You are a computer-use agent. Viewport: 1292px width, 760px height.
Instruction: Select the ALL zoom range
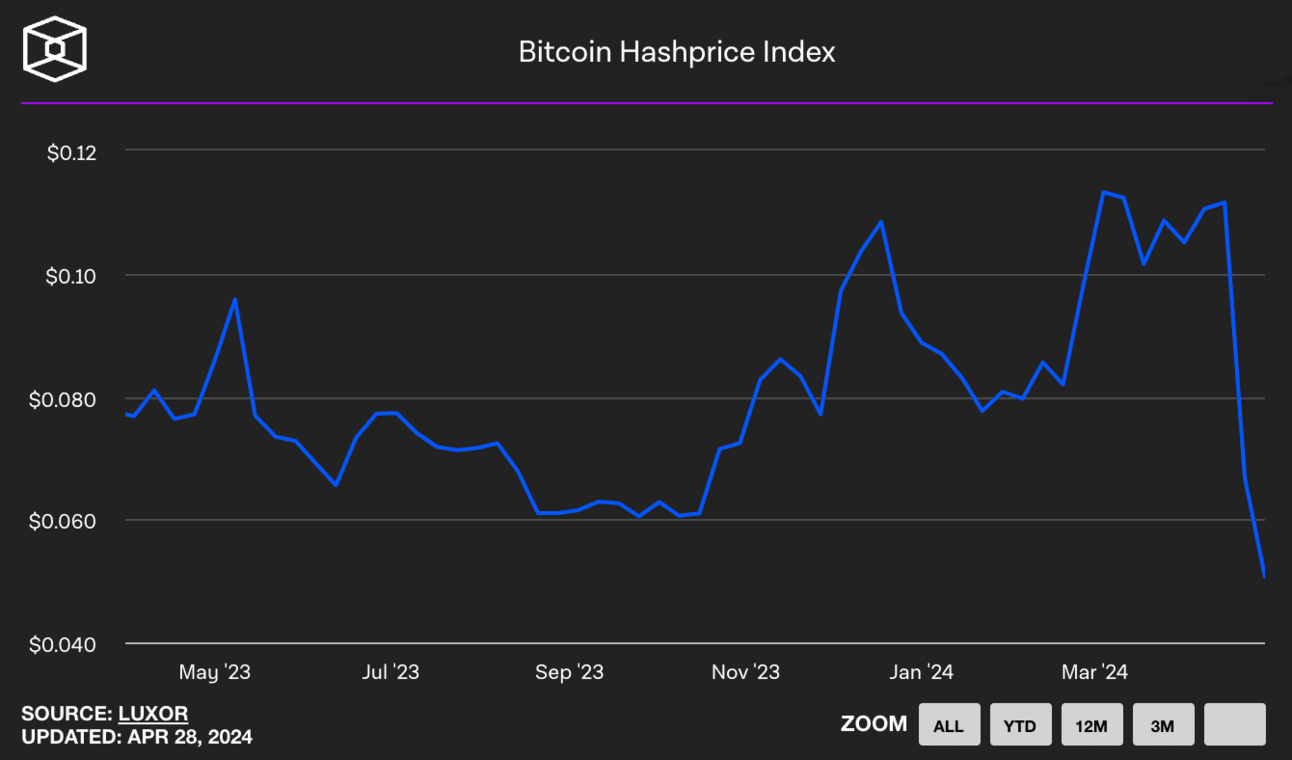(948, 724)
